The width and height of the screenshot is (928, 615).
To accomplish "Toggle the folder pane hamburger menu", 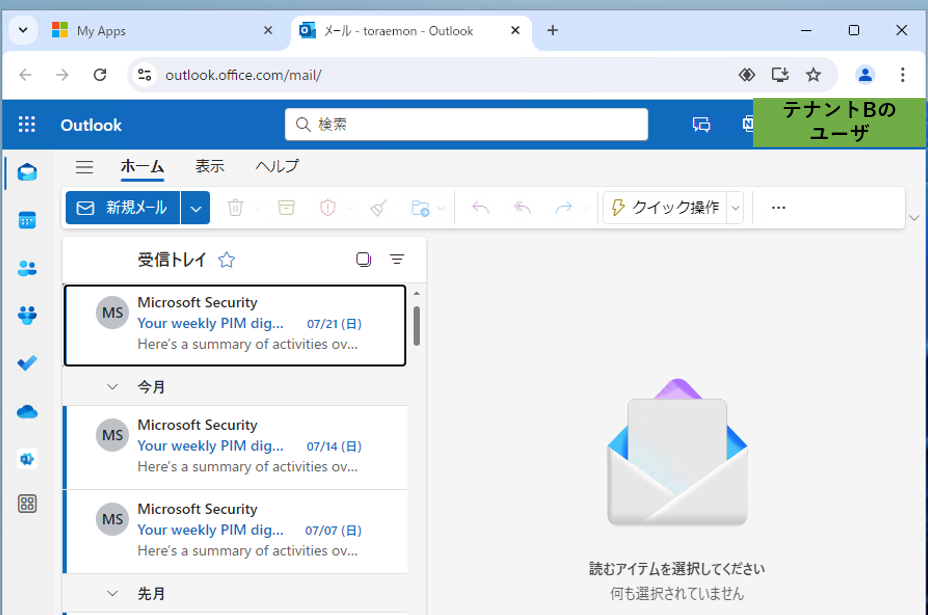I will coord(85,167).
